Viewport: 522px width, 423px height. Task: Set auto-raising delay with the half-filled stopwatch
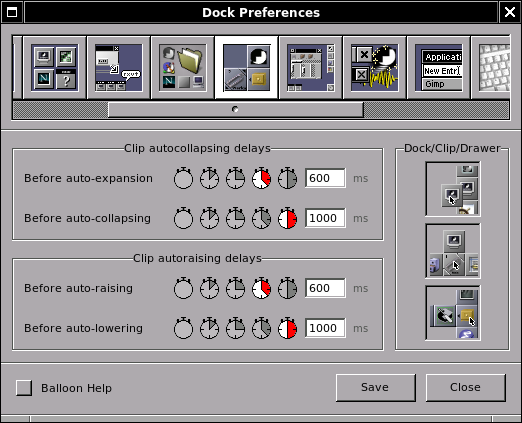287,288
